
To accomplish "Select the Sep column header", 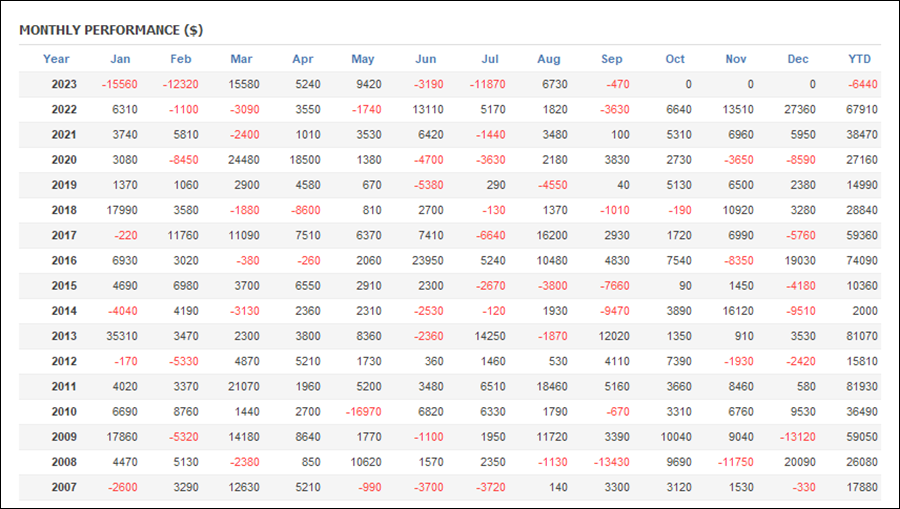I will tap(611, 59).
